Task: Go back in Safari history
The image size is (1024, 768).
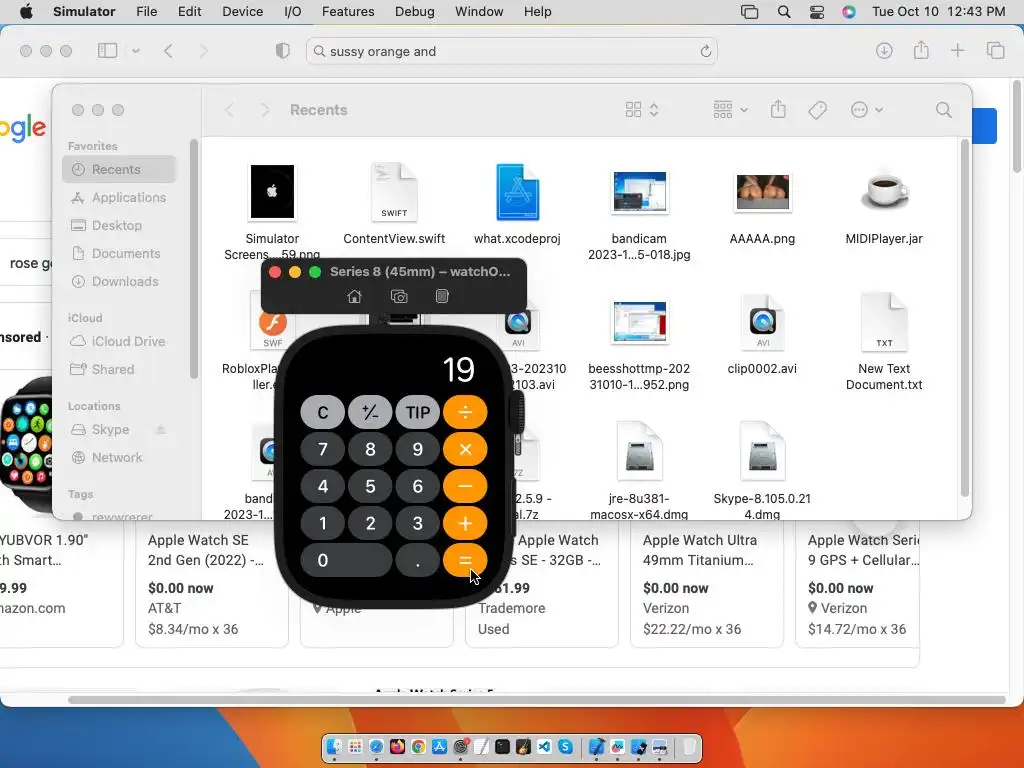Action: point(168,51)
